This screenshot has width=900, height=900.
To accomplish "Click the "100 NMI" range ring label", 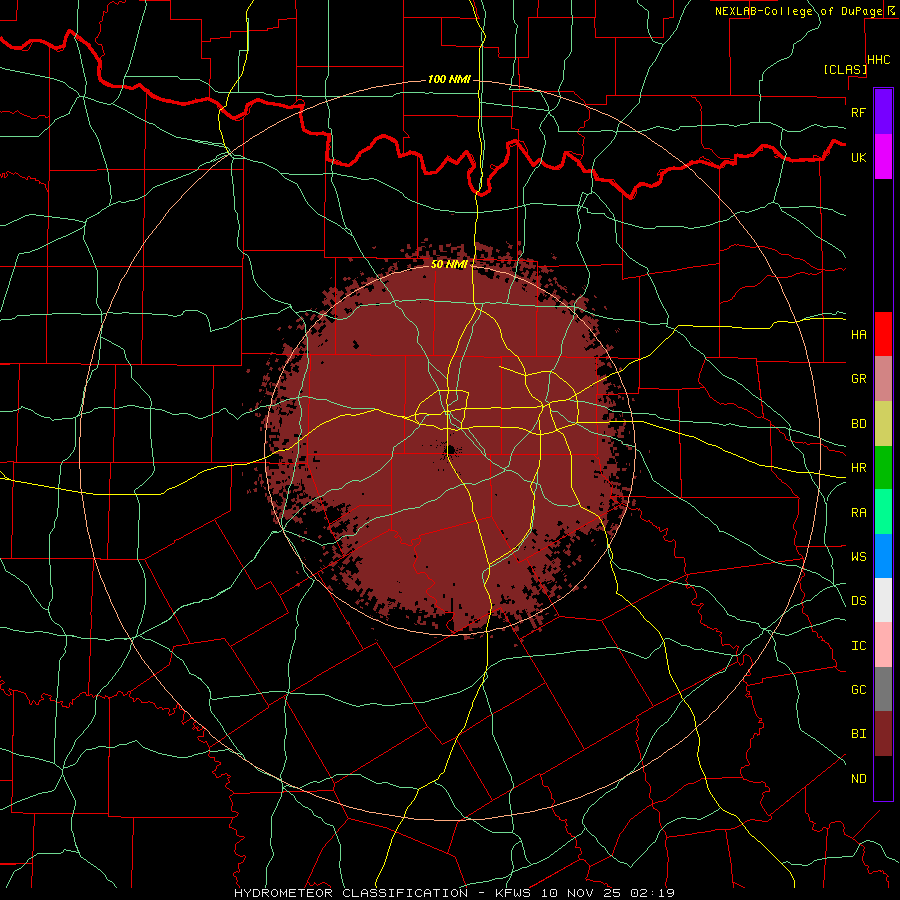I will 449,79.
